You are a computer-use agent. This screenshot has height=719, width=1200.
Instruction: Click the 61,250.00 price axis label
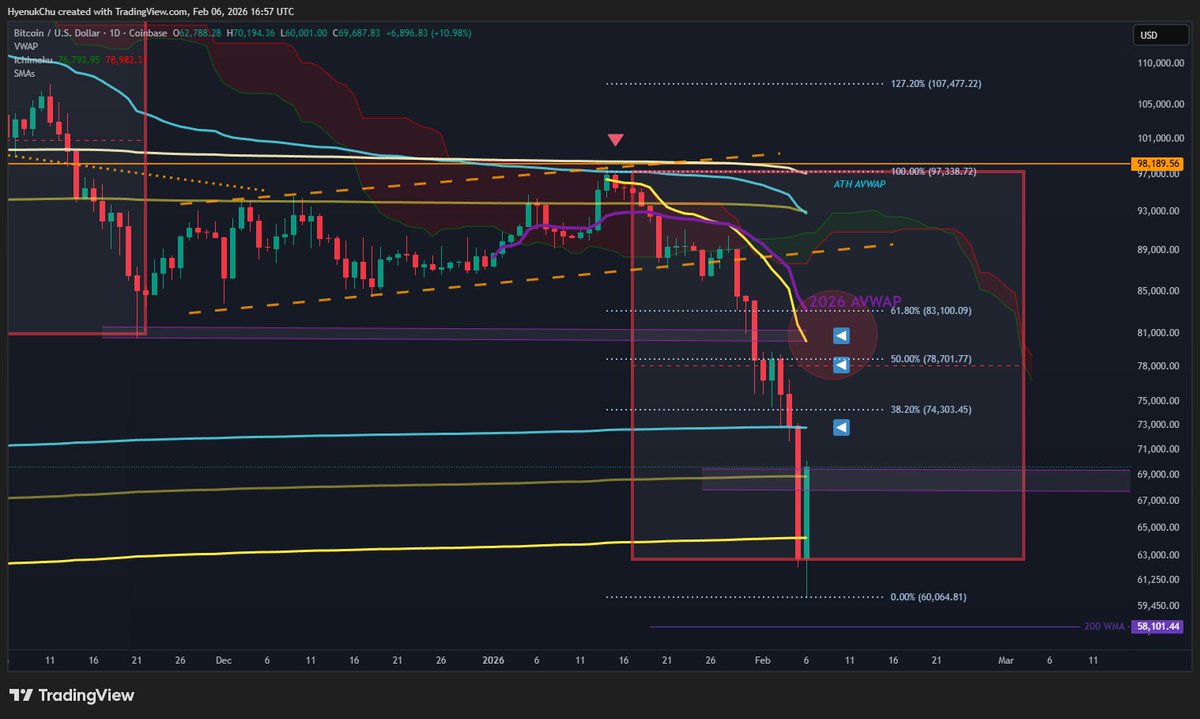click(1156, 579)
